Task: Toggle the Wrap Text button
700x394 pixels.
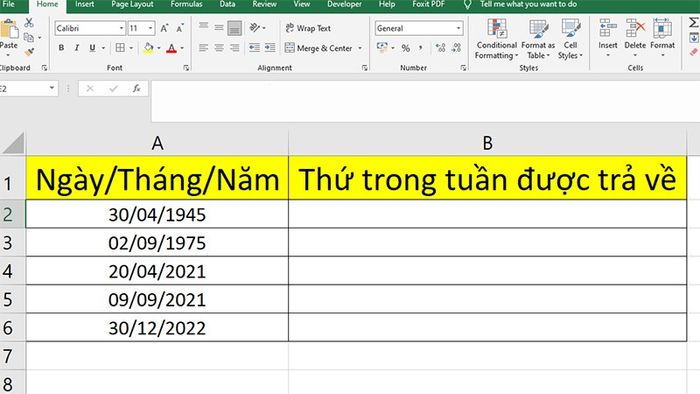Action: tap(308, 28)
